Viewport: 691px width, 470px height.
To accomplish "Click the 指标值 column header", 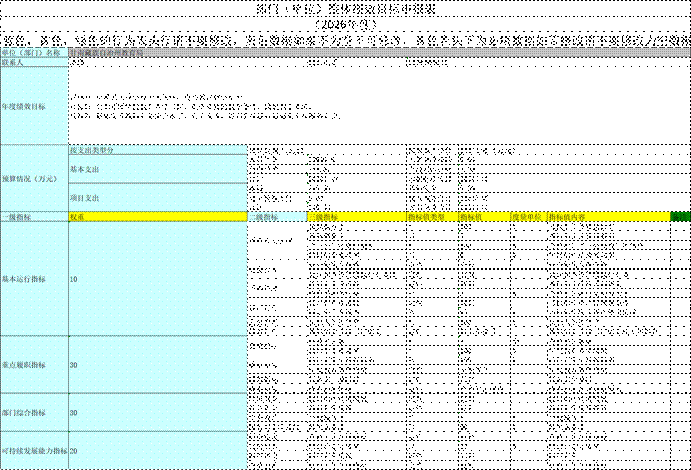I will 483,217.
